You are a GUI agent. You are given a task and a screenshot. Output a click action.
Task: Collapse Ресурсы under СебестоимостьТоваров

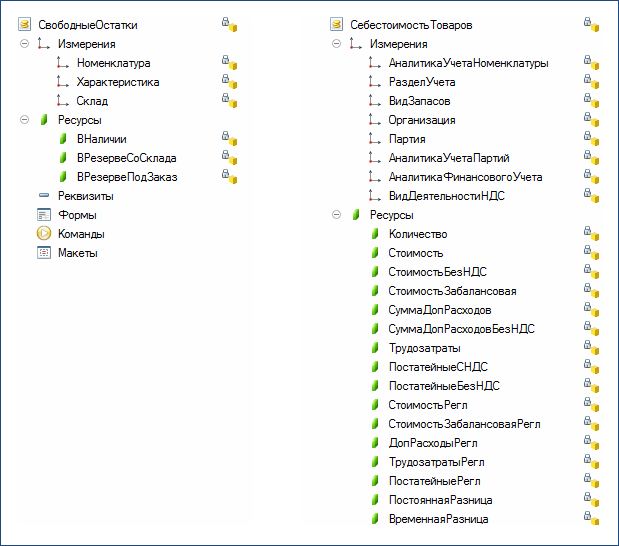click(x=336, y=215)
